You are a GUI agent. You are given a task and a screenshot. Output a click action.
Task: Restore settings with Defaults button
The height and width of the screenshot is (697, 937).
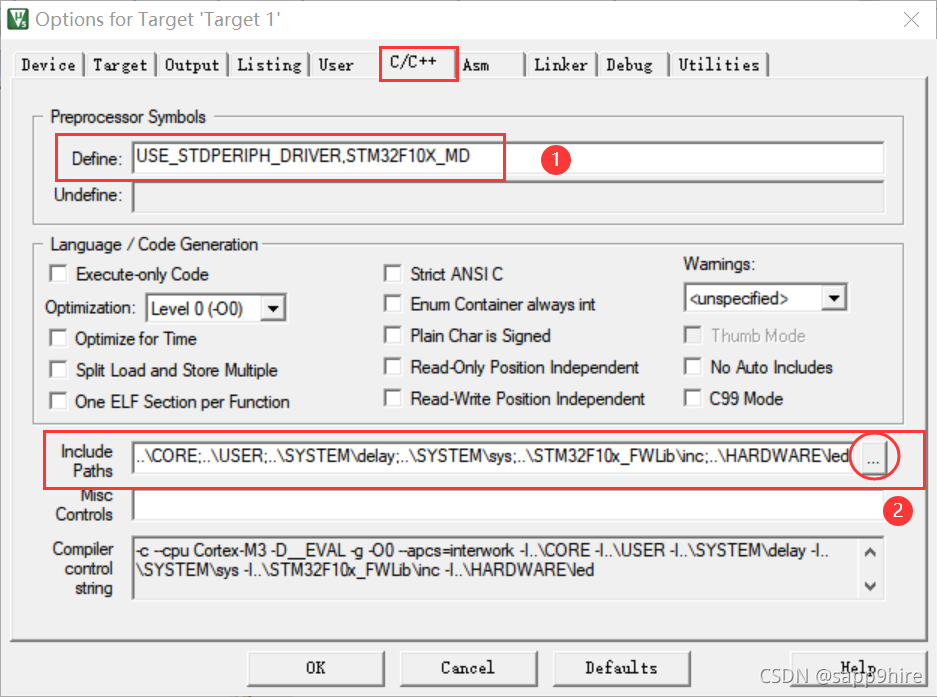(621, 668)
